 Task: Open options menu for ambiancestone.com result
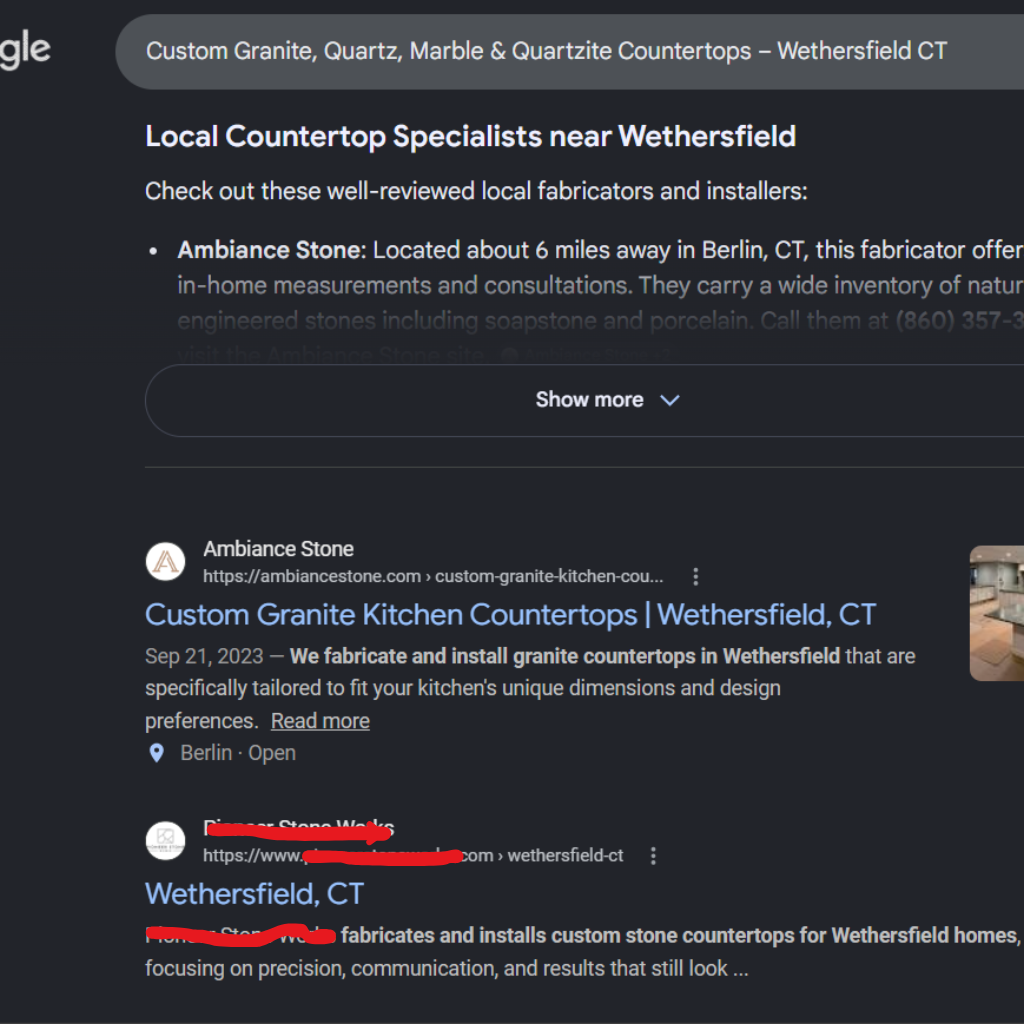coord(696,577)
